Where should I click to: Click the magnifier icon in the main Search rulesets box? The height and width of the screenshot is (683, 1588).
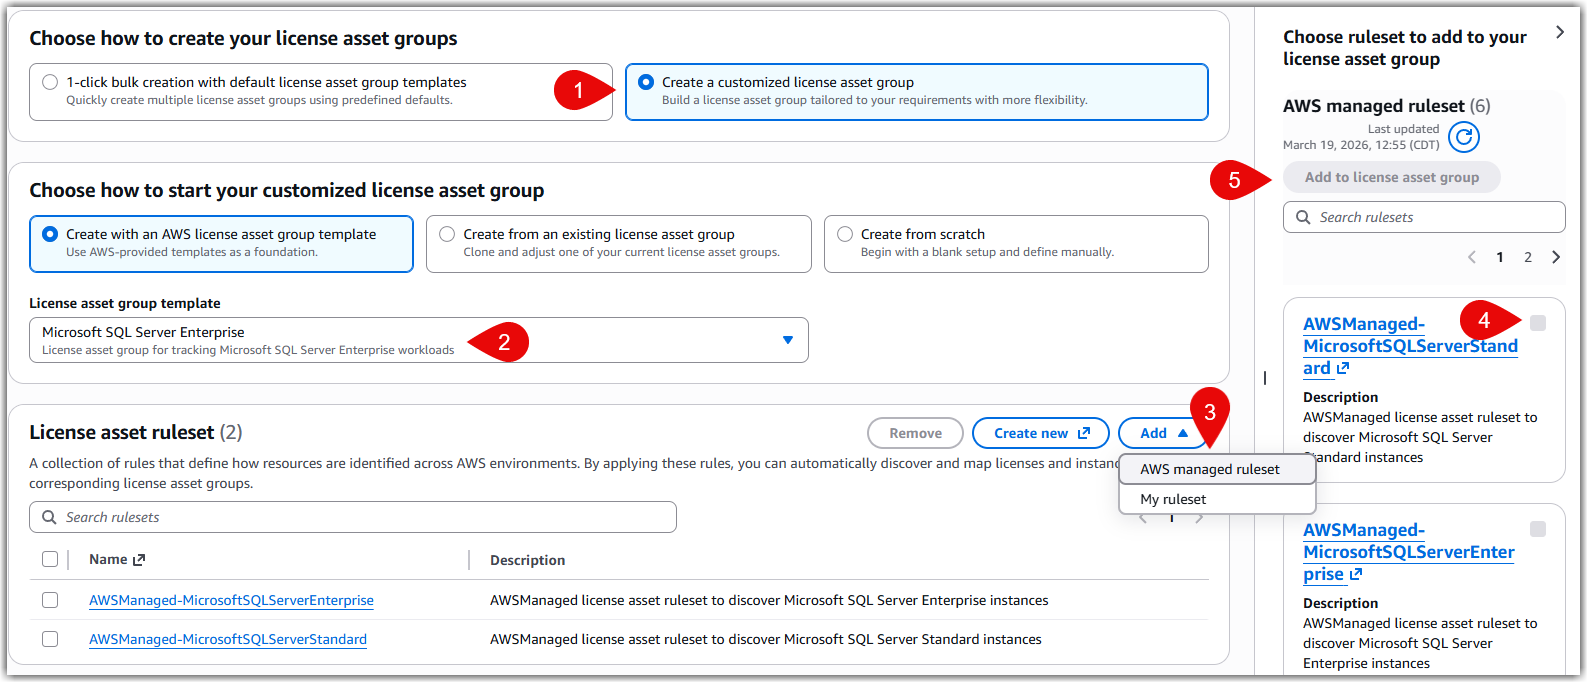click(x=49, y=517)
